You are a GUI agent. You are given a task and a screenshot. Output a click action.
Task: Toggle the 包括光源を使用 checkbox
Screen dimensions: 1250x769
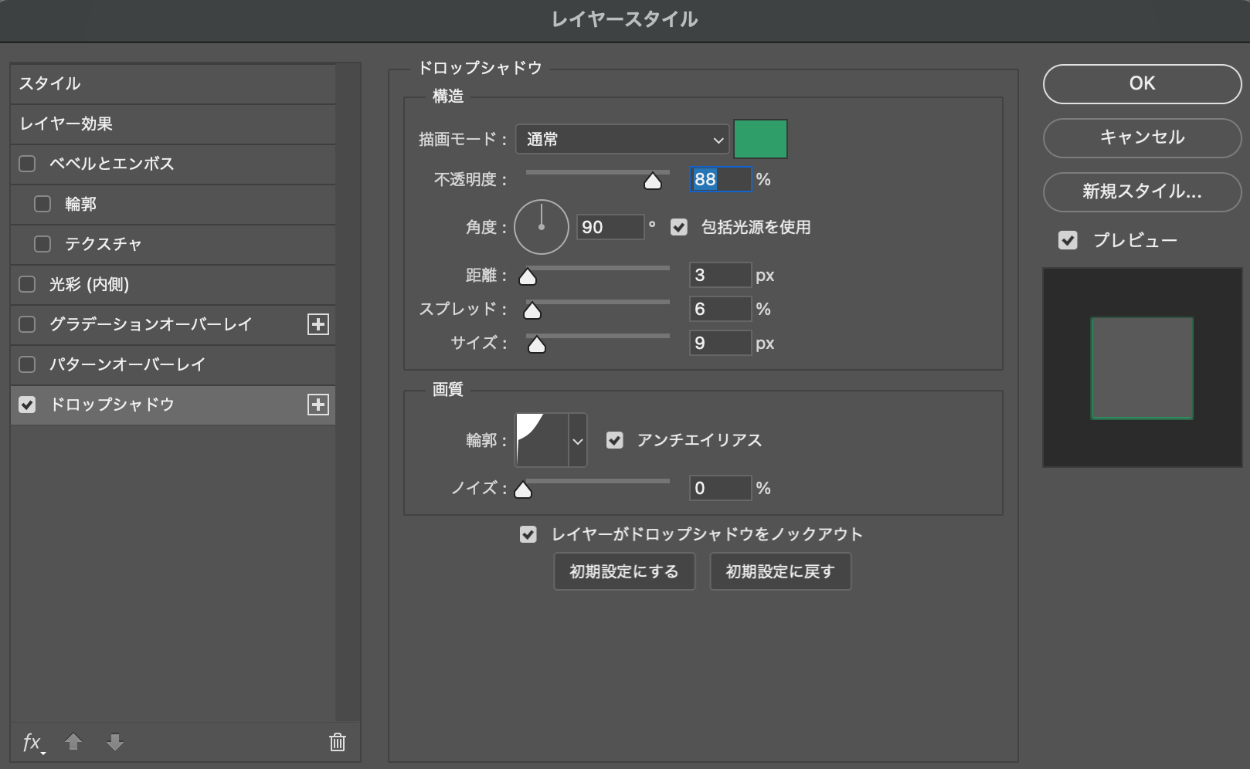tap(679, 227)
